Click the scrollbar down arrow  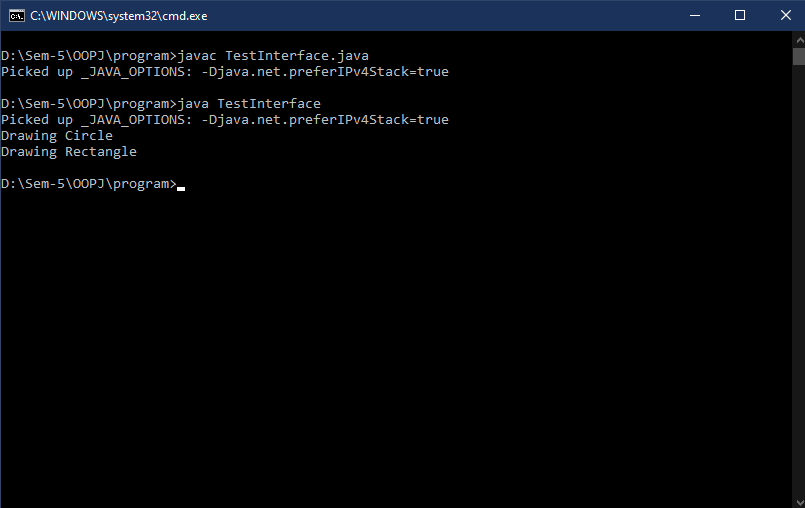[x=799, y=502]
